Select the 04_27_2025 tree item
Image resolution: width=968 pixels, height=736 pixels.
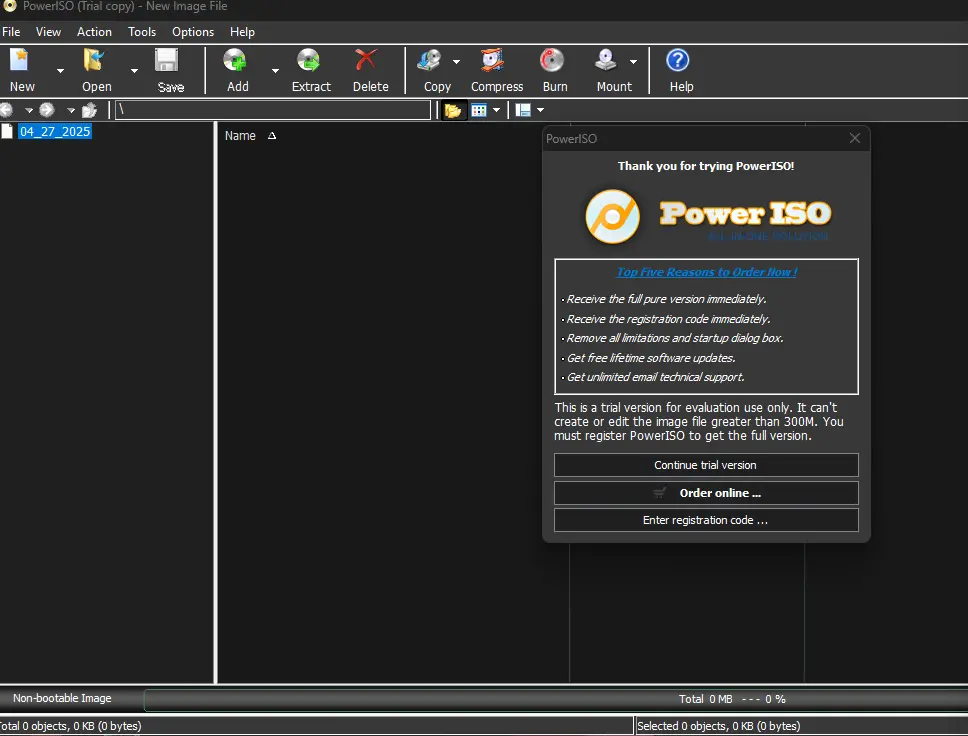click(55, 132)
